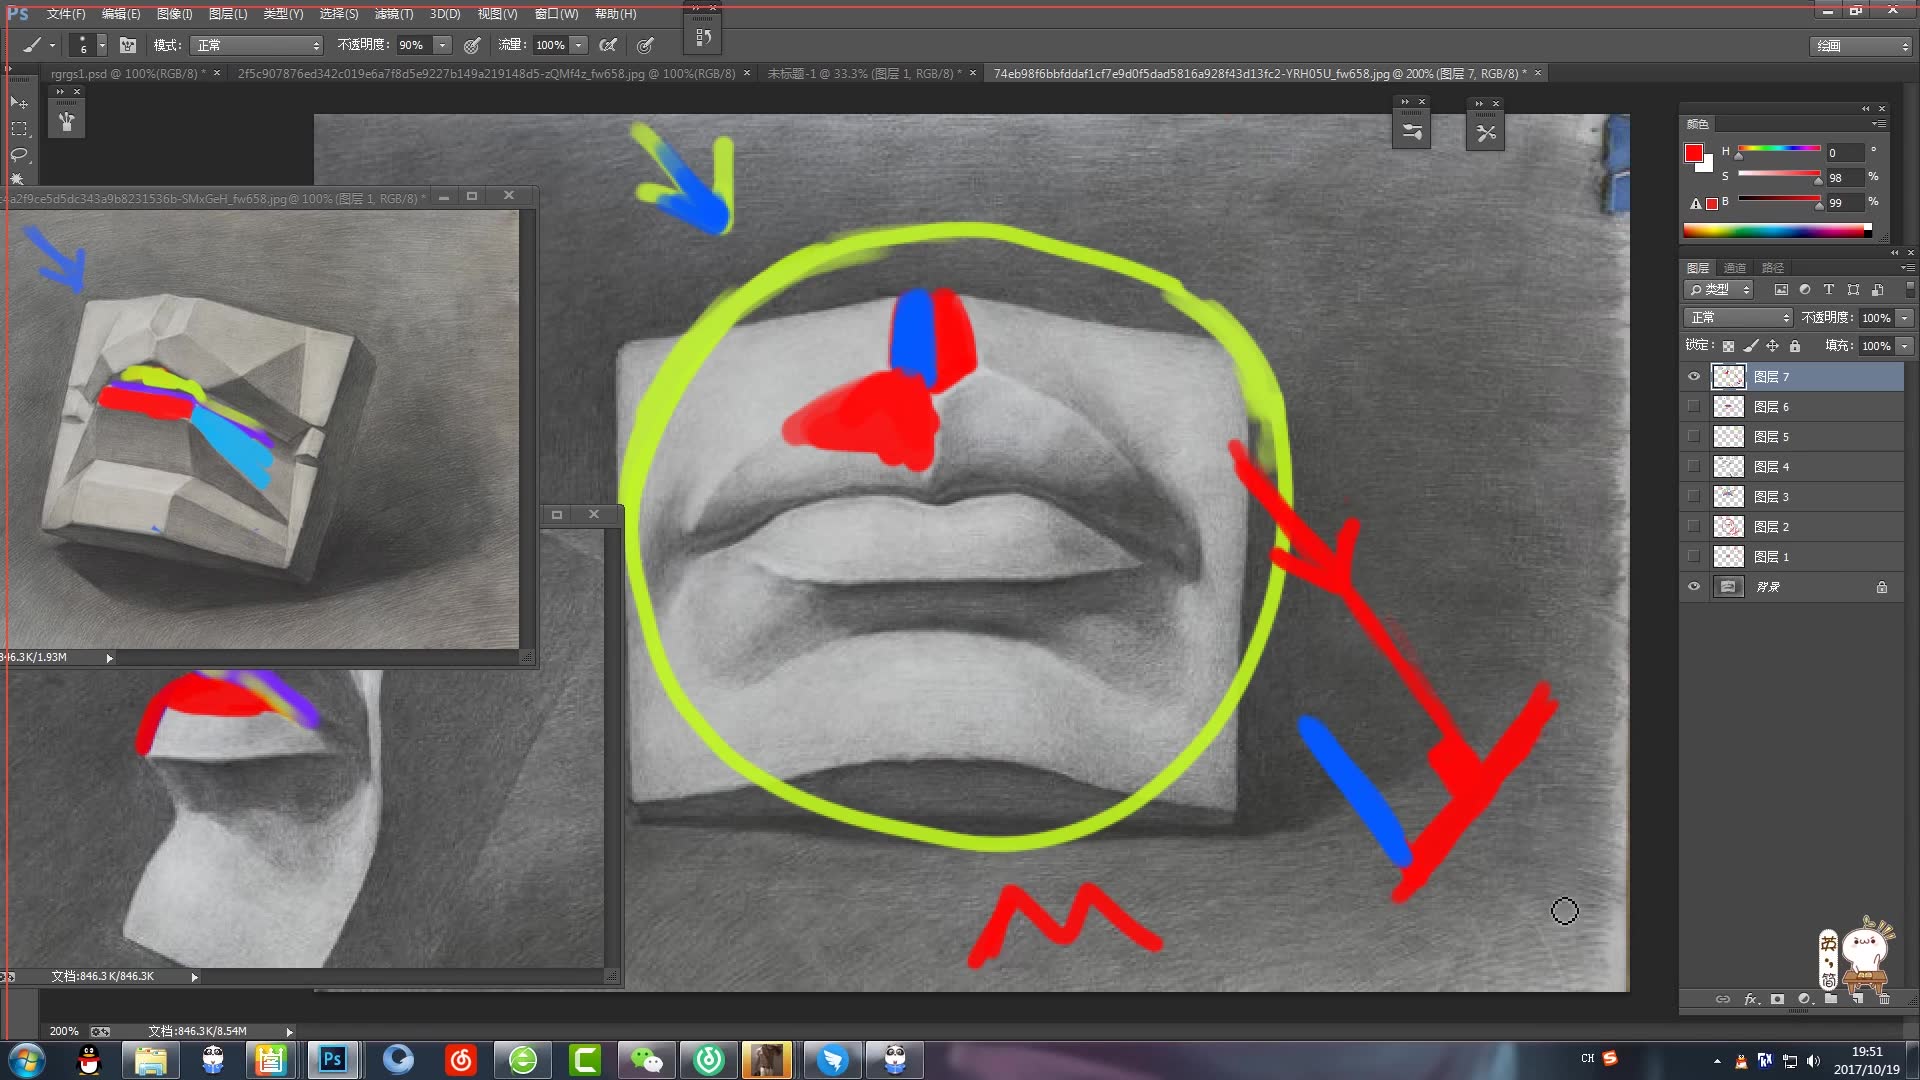
Task: Click the pressure-for-opacity icon
Action: [x=472, y=45]
